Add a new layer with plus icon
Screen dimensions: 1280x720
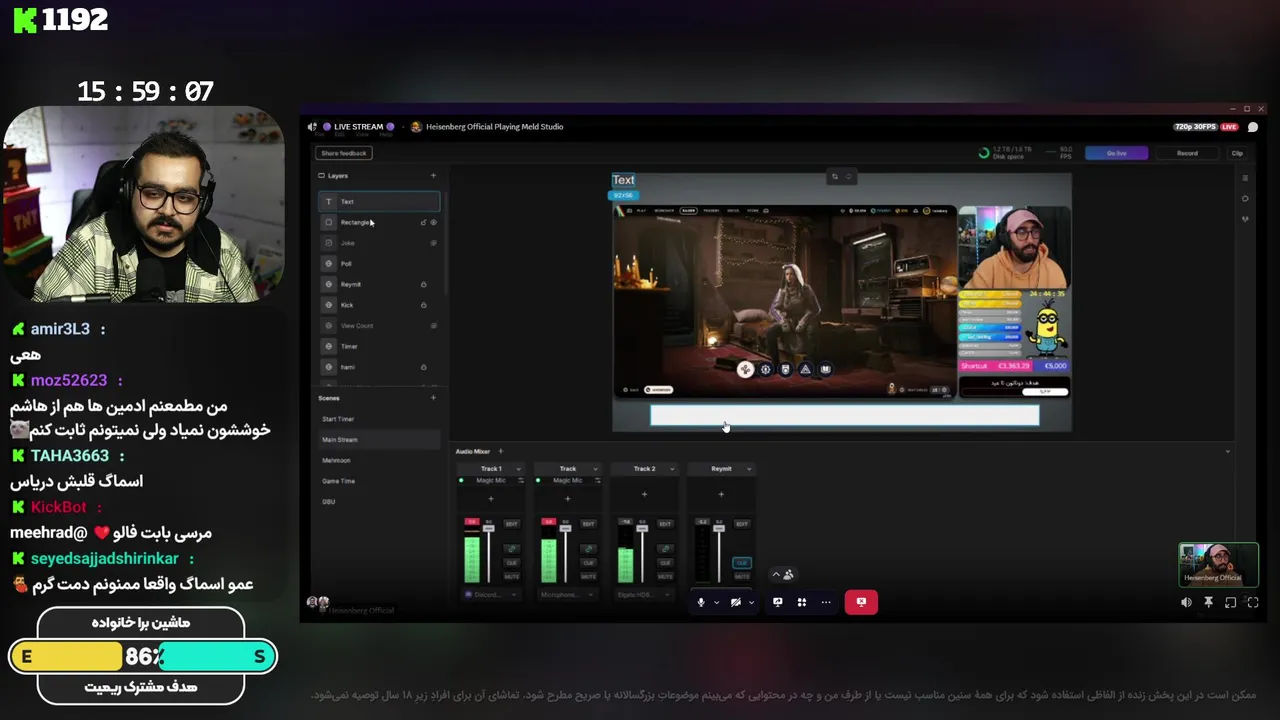[433, 175]
